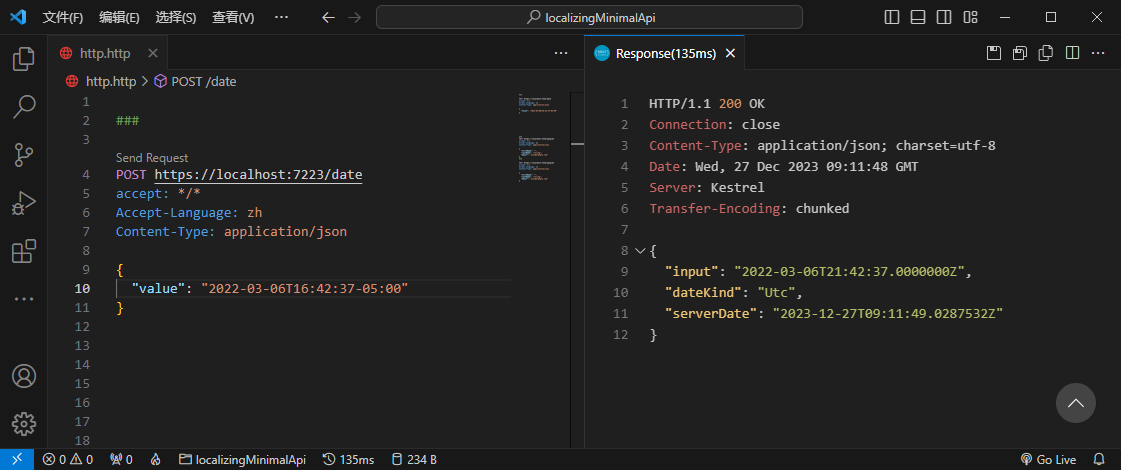Viewport: 1121px width, 470px height.
Task: Toggle the bottom panel layout button
Action: click(x=918, y=17)
